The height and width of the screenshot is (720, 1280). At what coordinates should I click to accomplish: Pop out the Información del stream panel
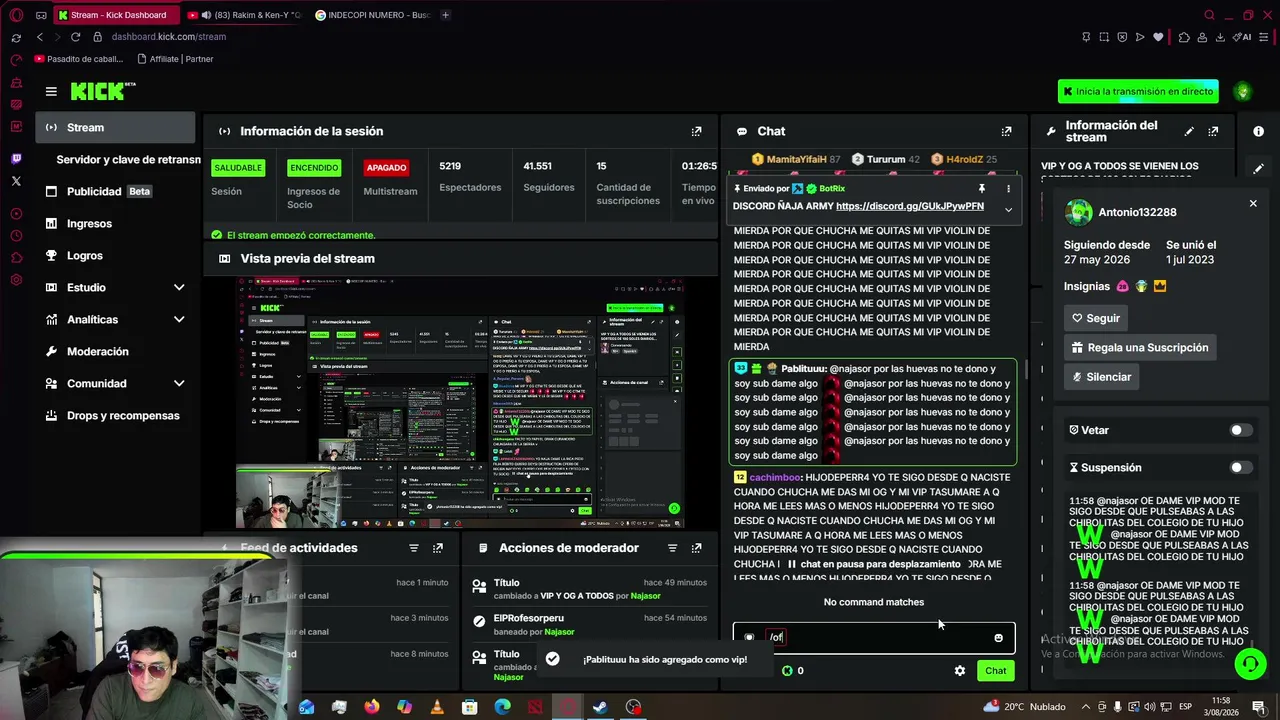(1213, 131)
